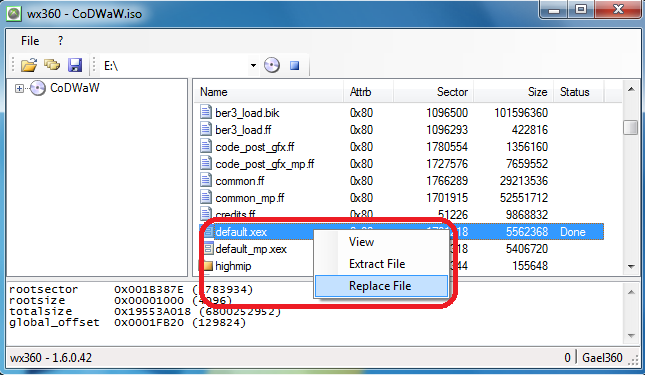645x375 pixels.
Task: Click the blue stop square icon
Action: (295, 65)
